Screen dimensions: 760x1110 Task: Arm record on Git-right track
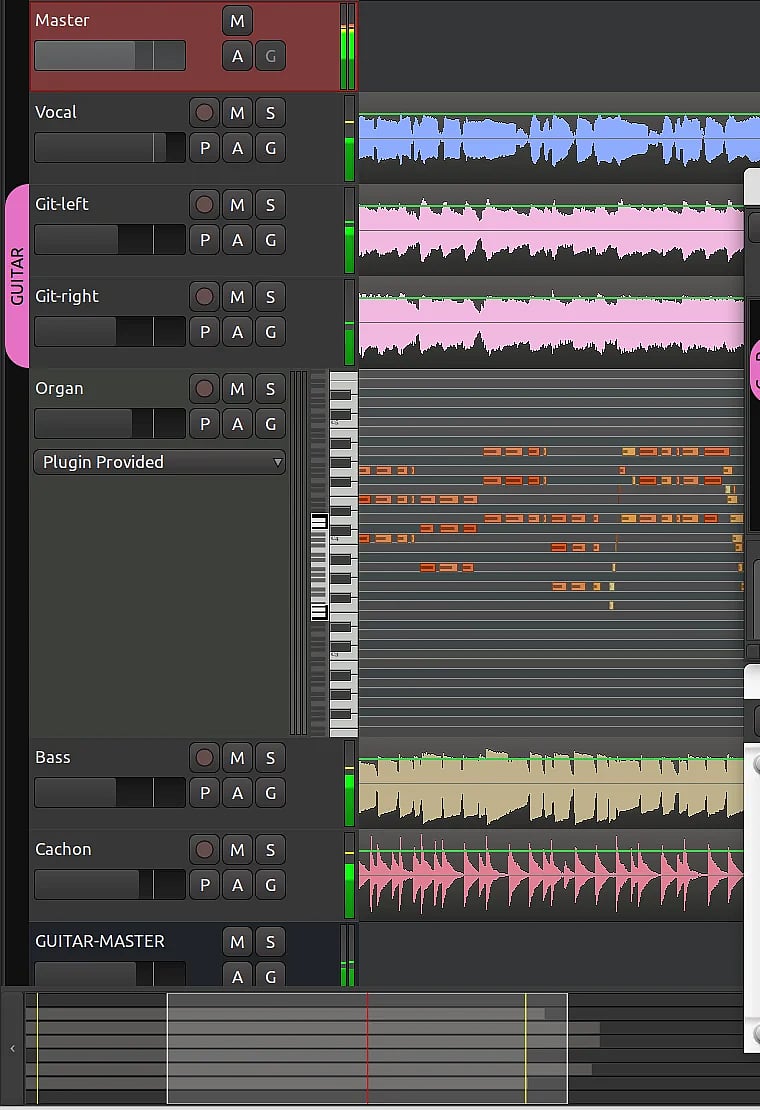(204, 297)
